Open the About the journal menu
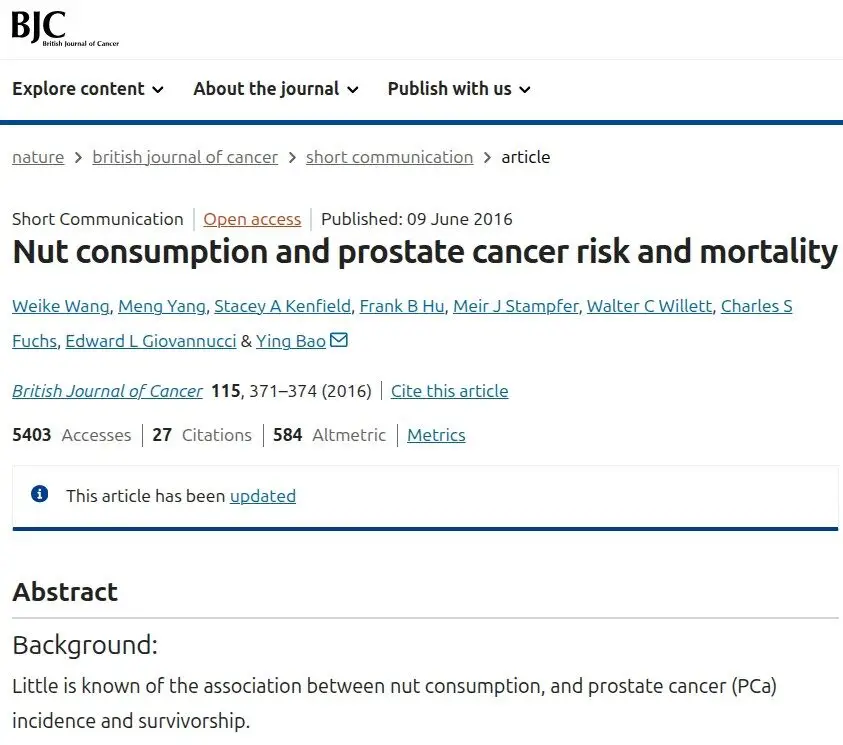The width and height of the screenshot is (843, 745). click(x=276, y=89)
